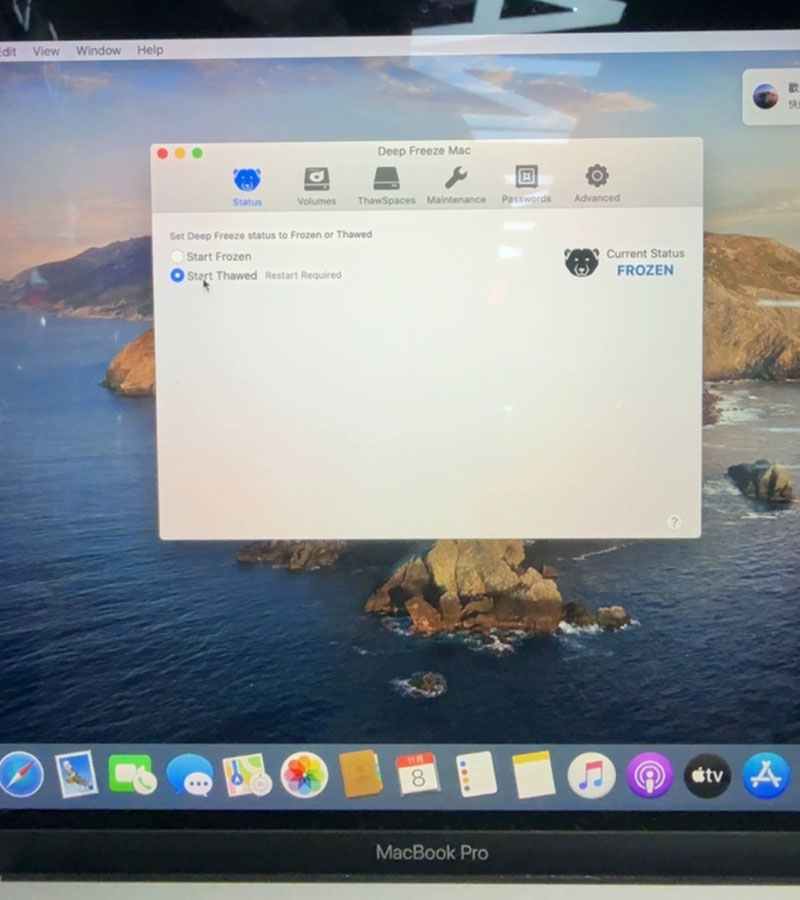Select the Start Thawed radio button

pyautogui.click(x=177, y=275)
